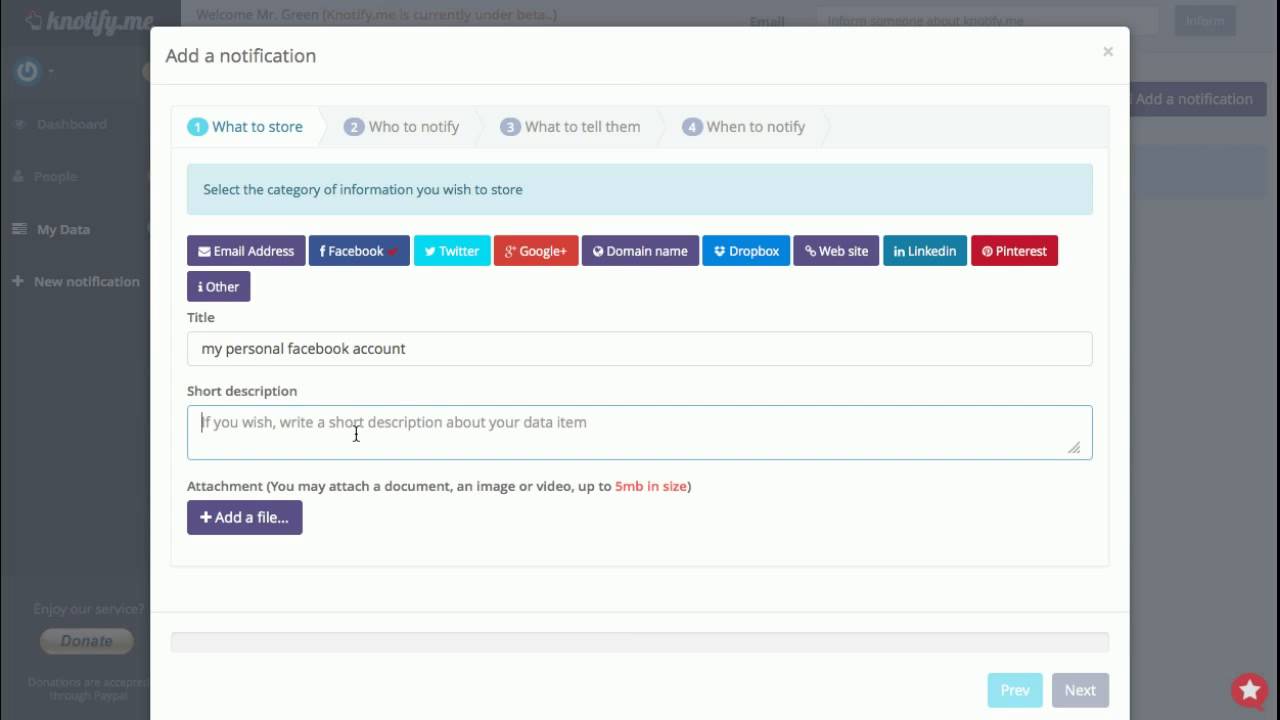Select the Linkedin category
This screenshot has height=720, width=1280.
(925, 251)
